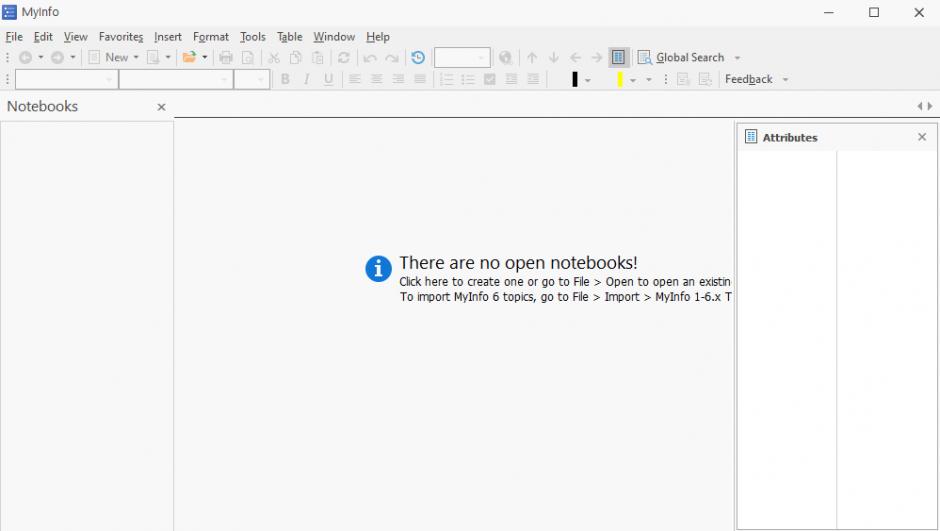940x531 pixels.
Task: Click the yellow highlight color swatch
Action: point(619,79)
